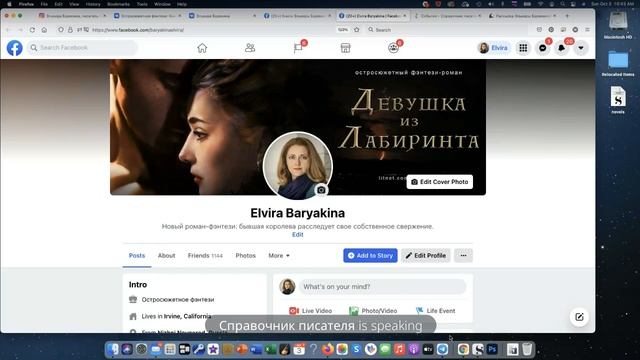Open Word in the Dock
This screenshot has width=640, height=360.
(x=256, y=349)
